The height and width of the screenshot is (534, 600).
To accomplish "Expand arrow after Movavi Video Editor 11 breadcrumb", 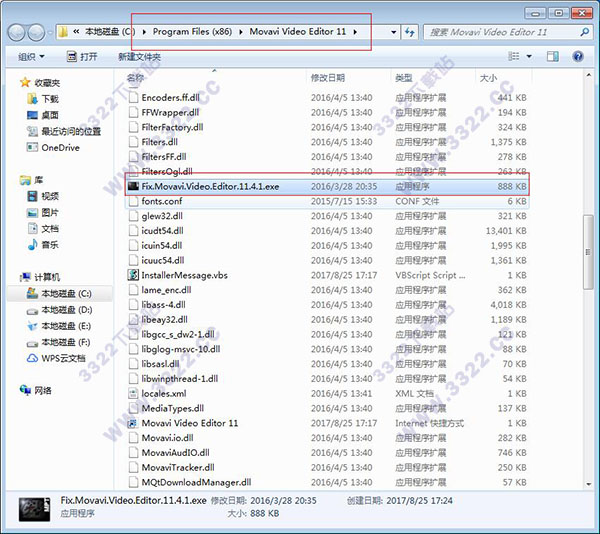I will pos(355,32).
